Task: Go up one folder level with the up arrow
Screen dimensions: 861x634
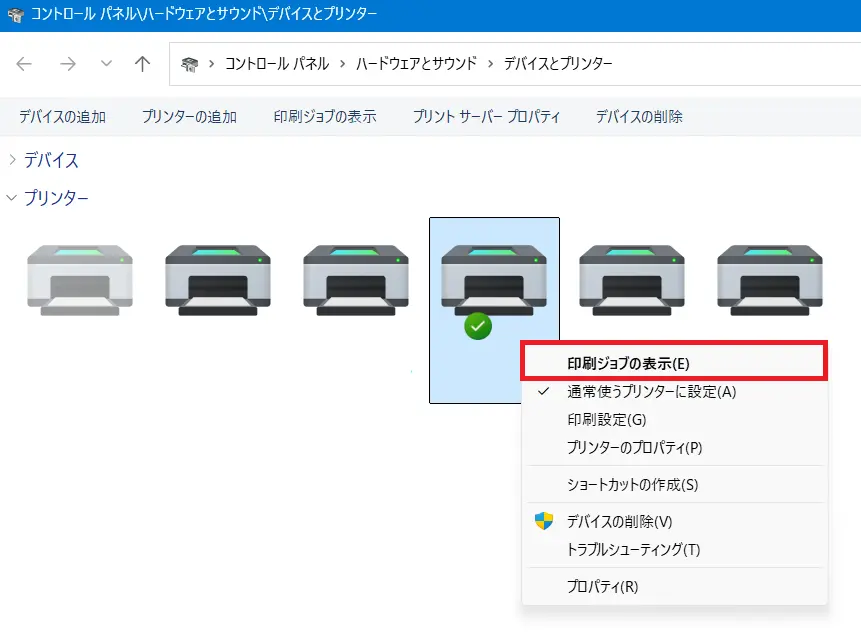Action: 142,64
